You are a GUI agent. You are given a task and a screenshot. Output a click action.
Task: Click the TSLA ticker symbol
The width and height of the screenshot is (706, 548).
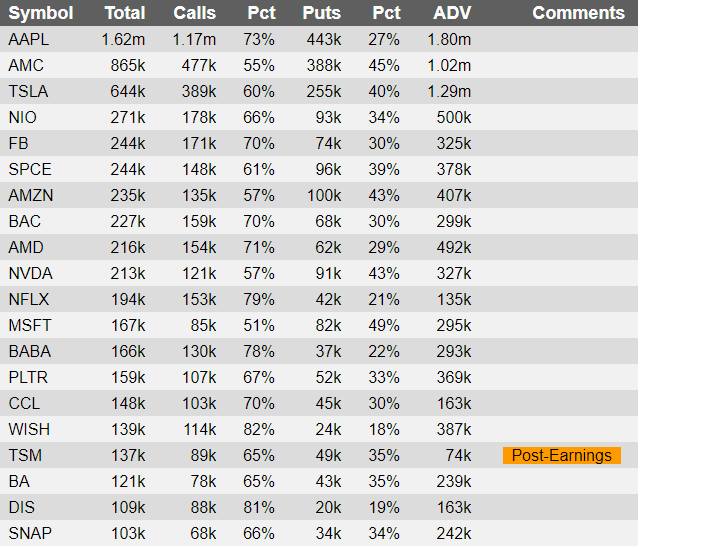28,91
